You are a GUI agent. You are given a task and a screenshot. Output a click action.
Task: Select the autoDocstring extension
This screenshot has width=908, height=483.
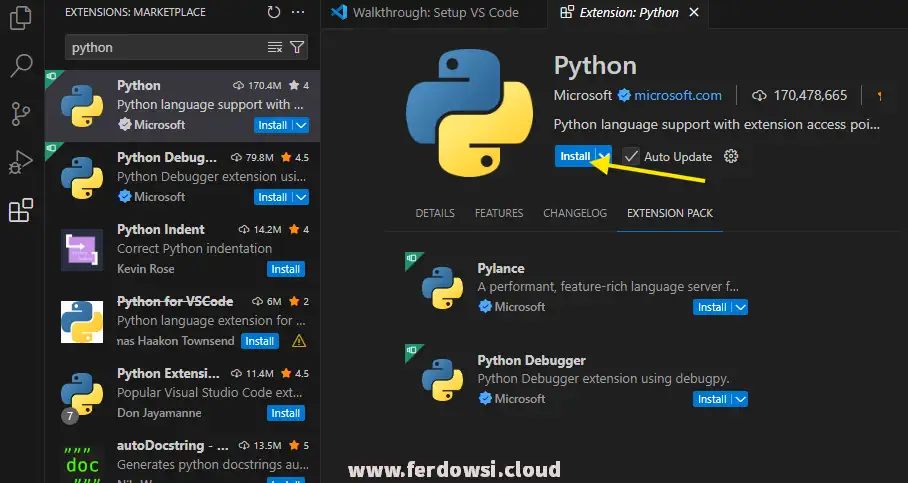pyautogui.click(x=182, y=458)
